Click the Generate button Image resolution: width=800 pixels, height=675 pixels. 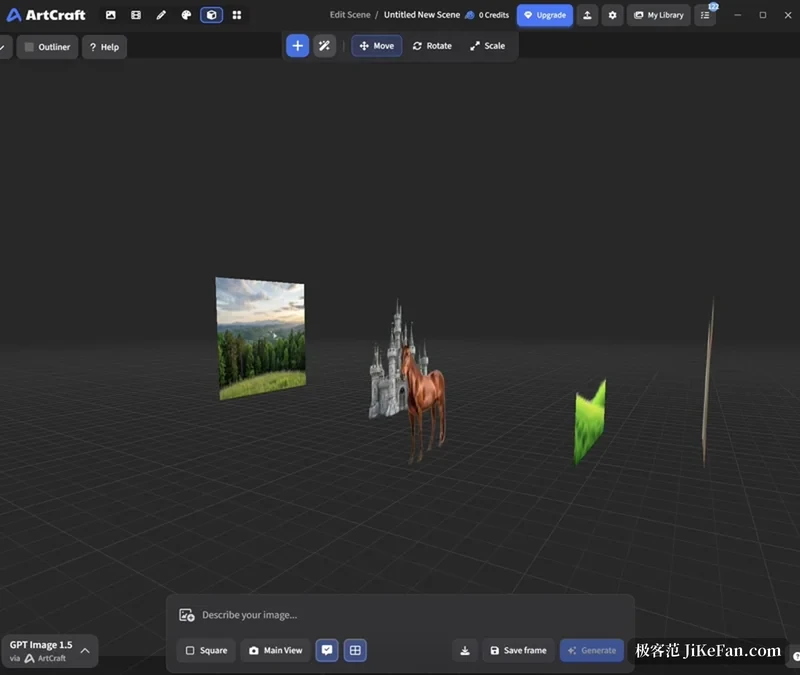click(x=592, y=651)
